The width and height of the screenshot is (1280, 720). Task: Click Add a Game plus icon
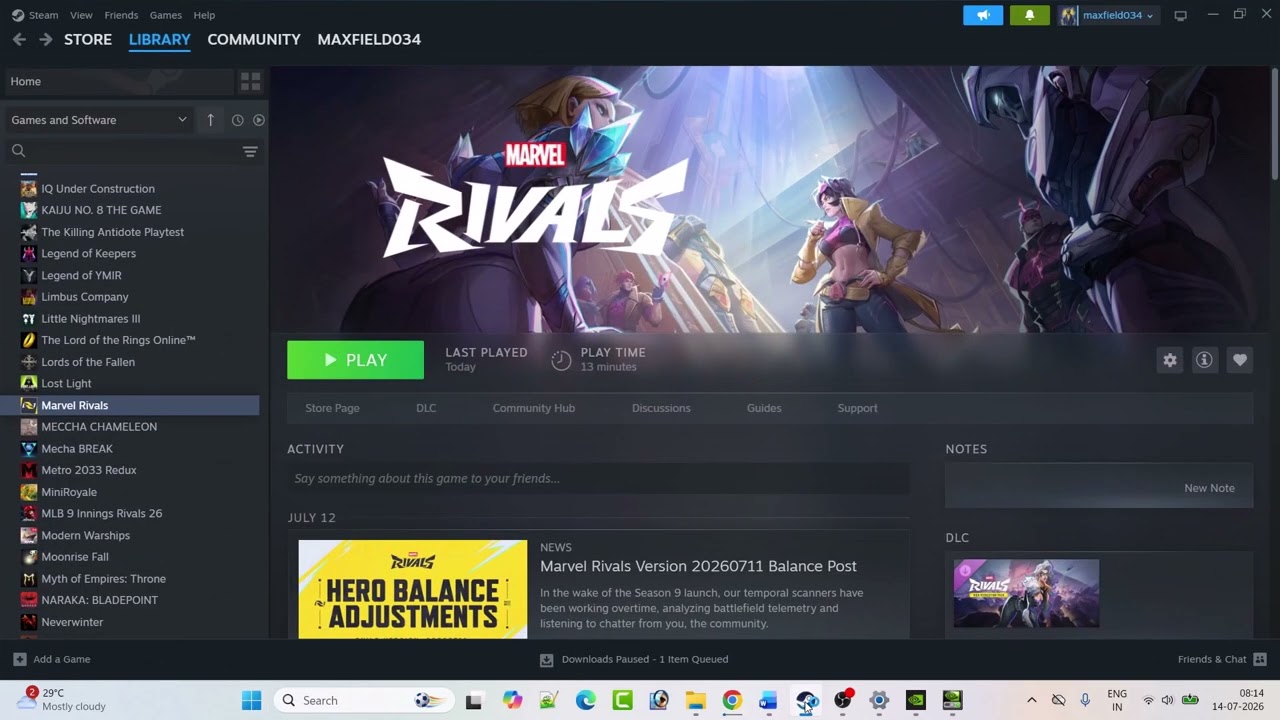tap(20, 659)
